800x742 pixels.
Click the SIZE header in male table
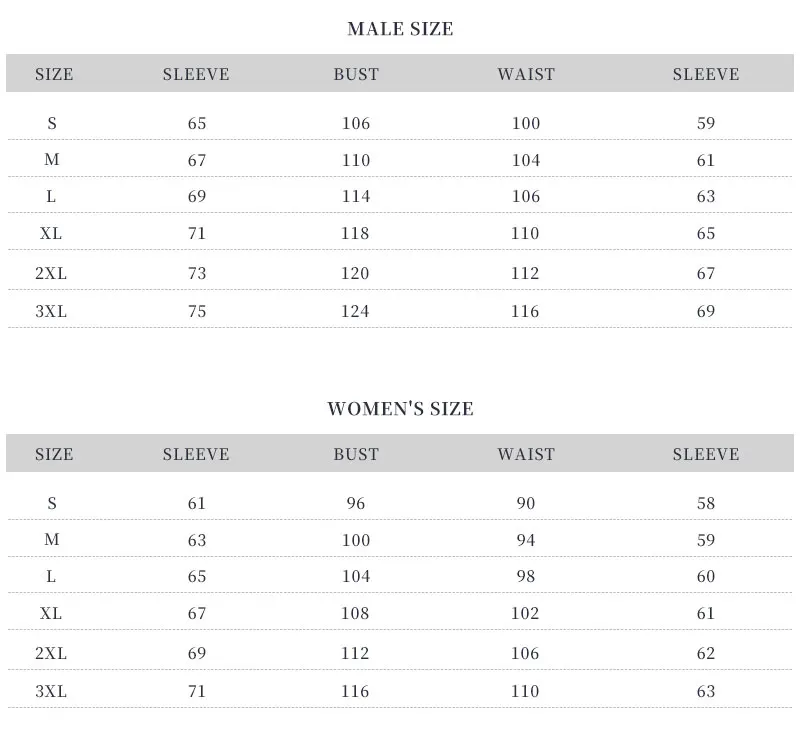[54, 74]
